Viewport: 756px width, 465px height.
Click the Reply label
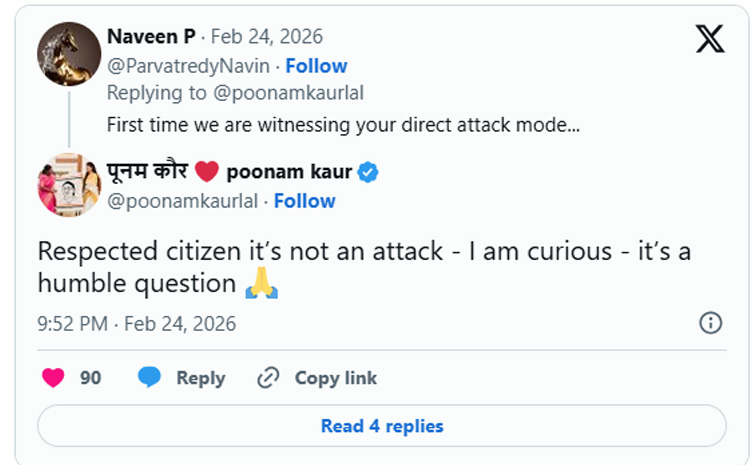click(200, 378)
